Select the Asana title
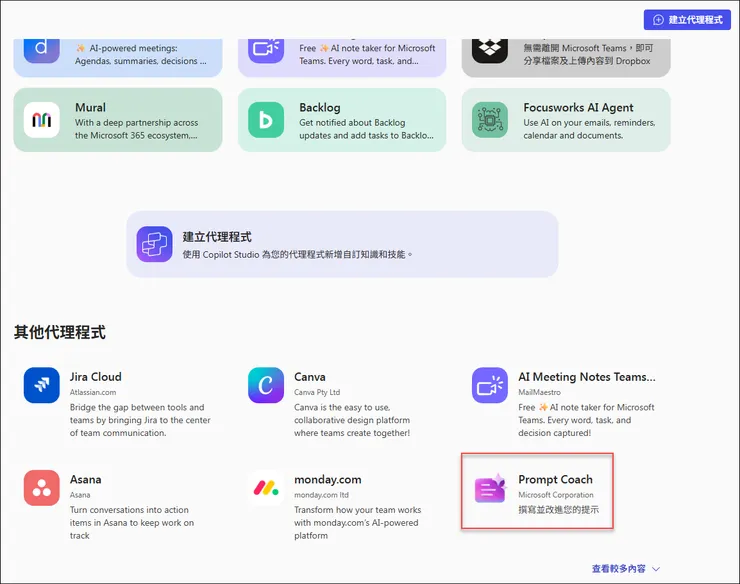 (x=85, y=480)
